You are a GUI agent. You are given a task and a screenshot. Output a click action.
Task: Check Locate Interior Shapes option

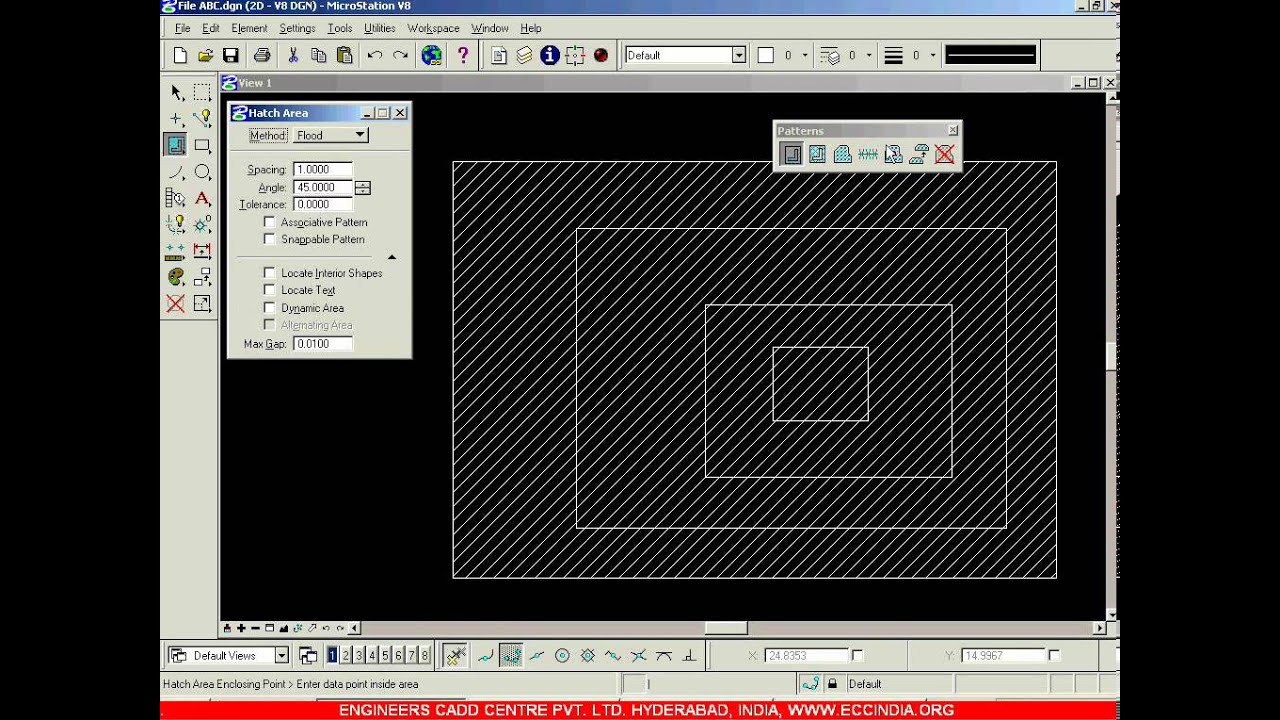[269, 273]
